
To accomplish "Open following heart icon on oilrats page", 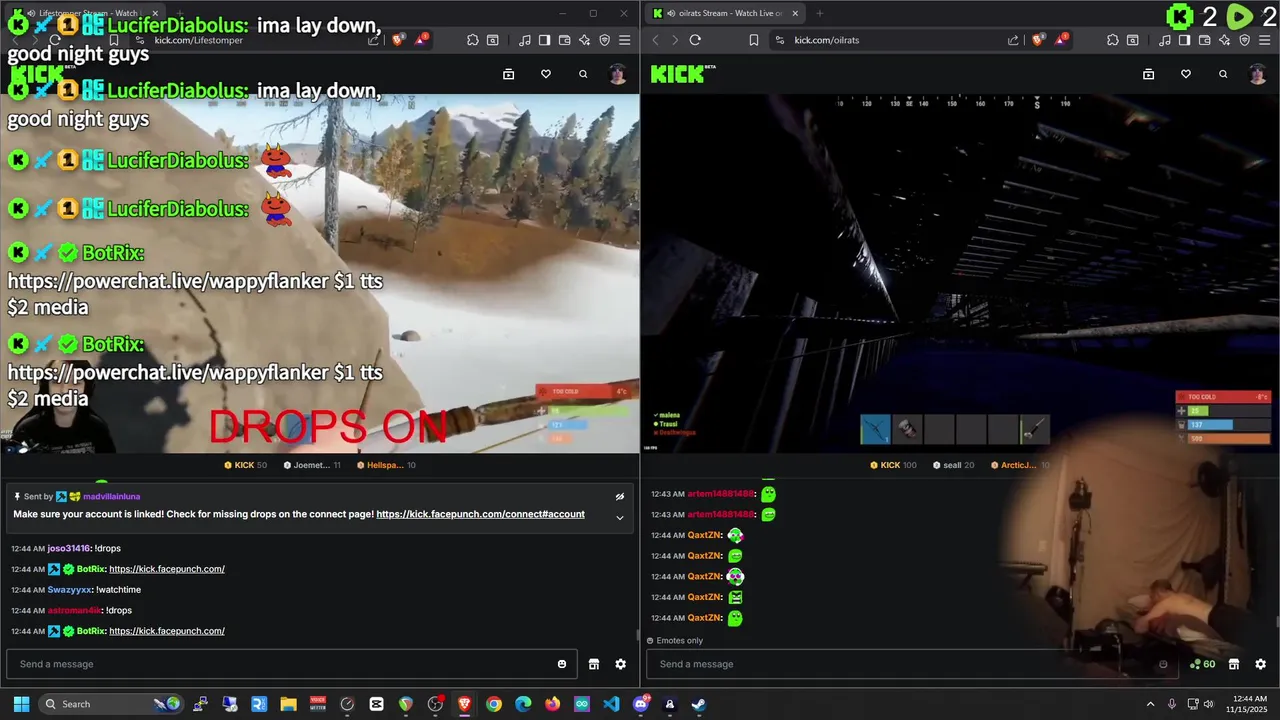I will pyautogui.click(x=1186, y=74).
